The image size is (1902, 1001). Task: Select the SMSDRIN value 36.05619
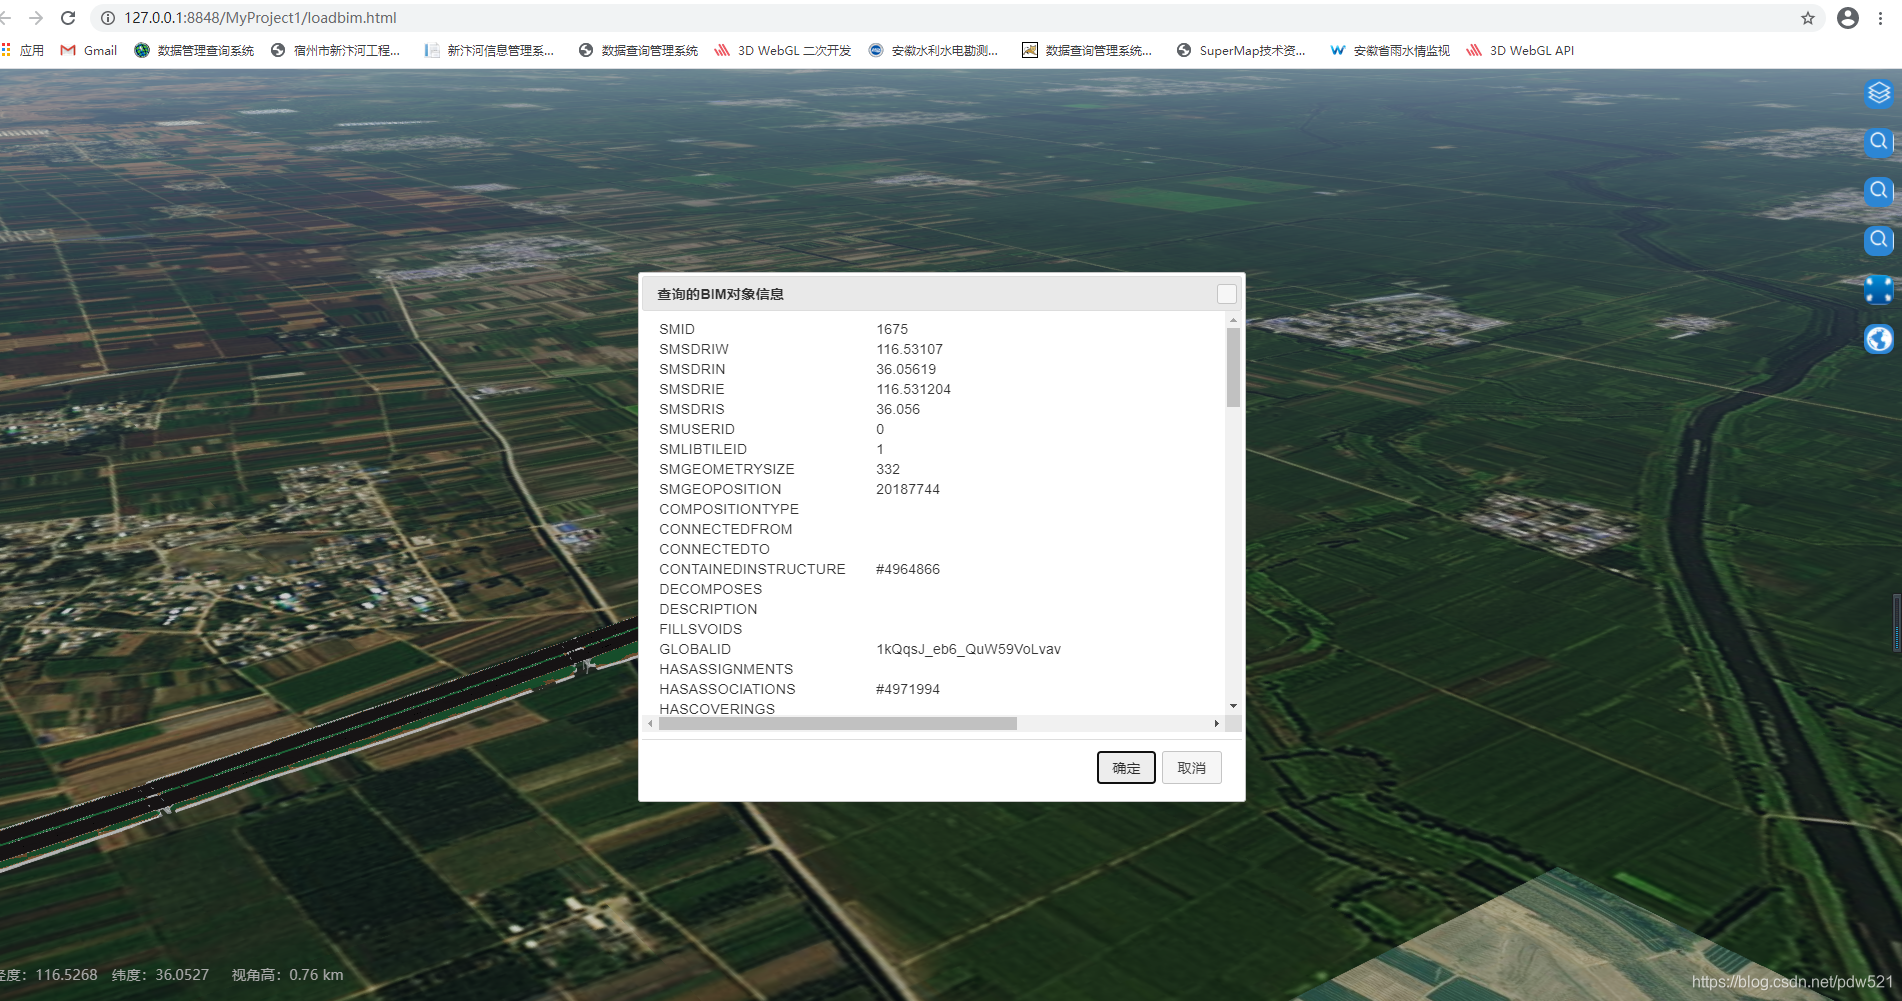pyautogui.click(x=906, y=369)
